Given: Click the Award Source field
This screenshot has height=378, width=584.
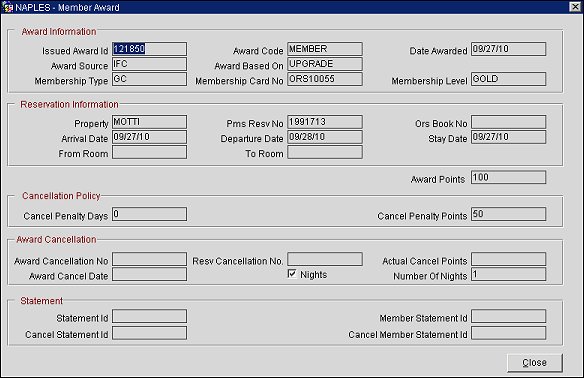Looking at the screenshot, I should pos(149,64).
